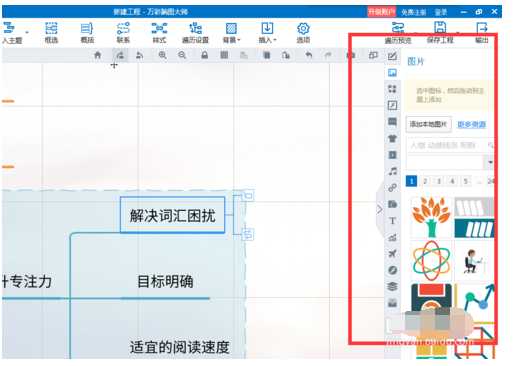Go to image page 4
515x366 pixels.
coord(452,181)
